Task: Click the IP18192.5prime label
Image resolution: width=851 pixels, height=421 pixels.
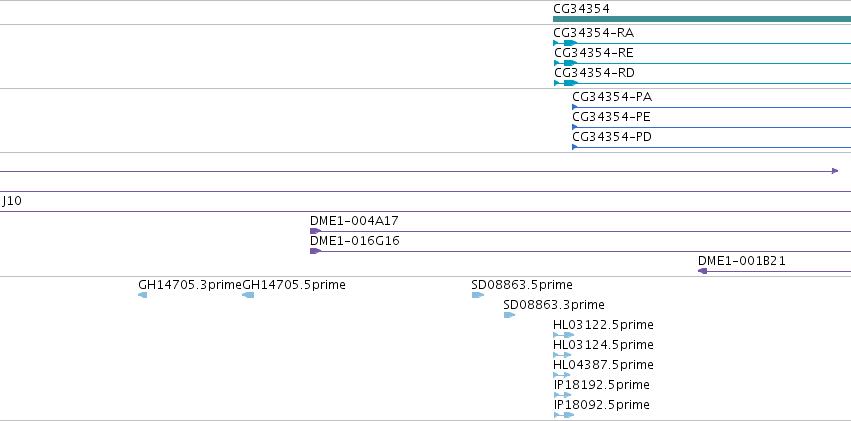Action: 602,385
